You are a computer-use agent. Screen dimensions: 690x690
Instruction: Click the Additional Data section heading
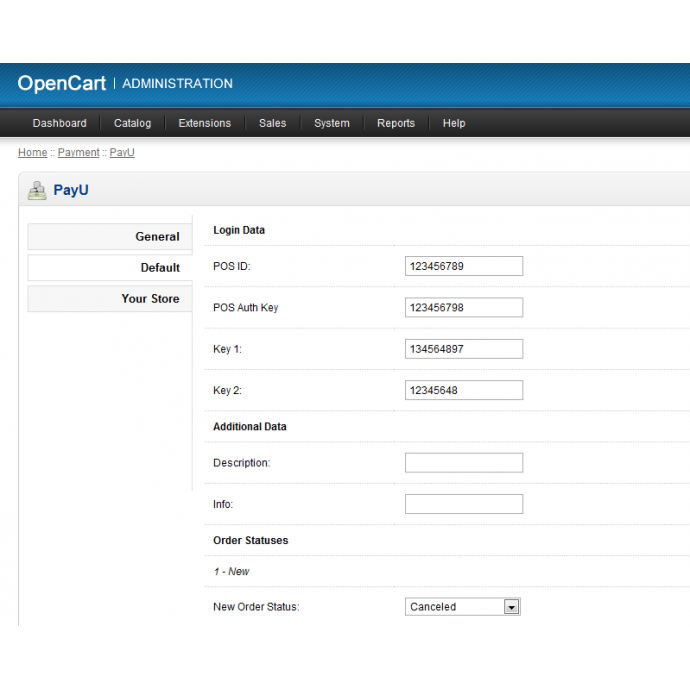pos(250,426)
